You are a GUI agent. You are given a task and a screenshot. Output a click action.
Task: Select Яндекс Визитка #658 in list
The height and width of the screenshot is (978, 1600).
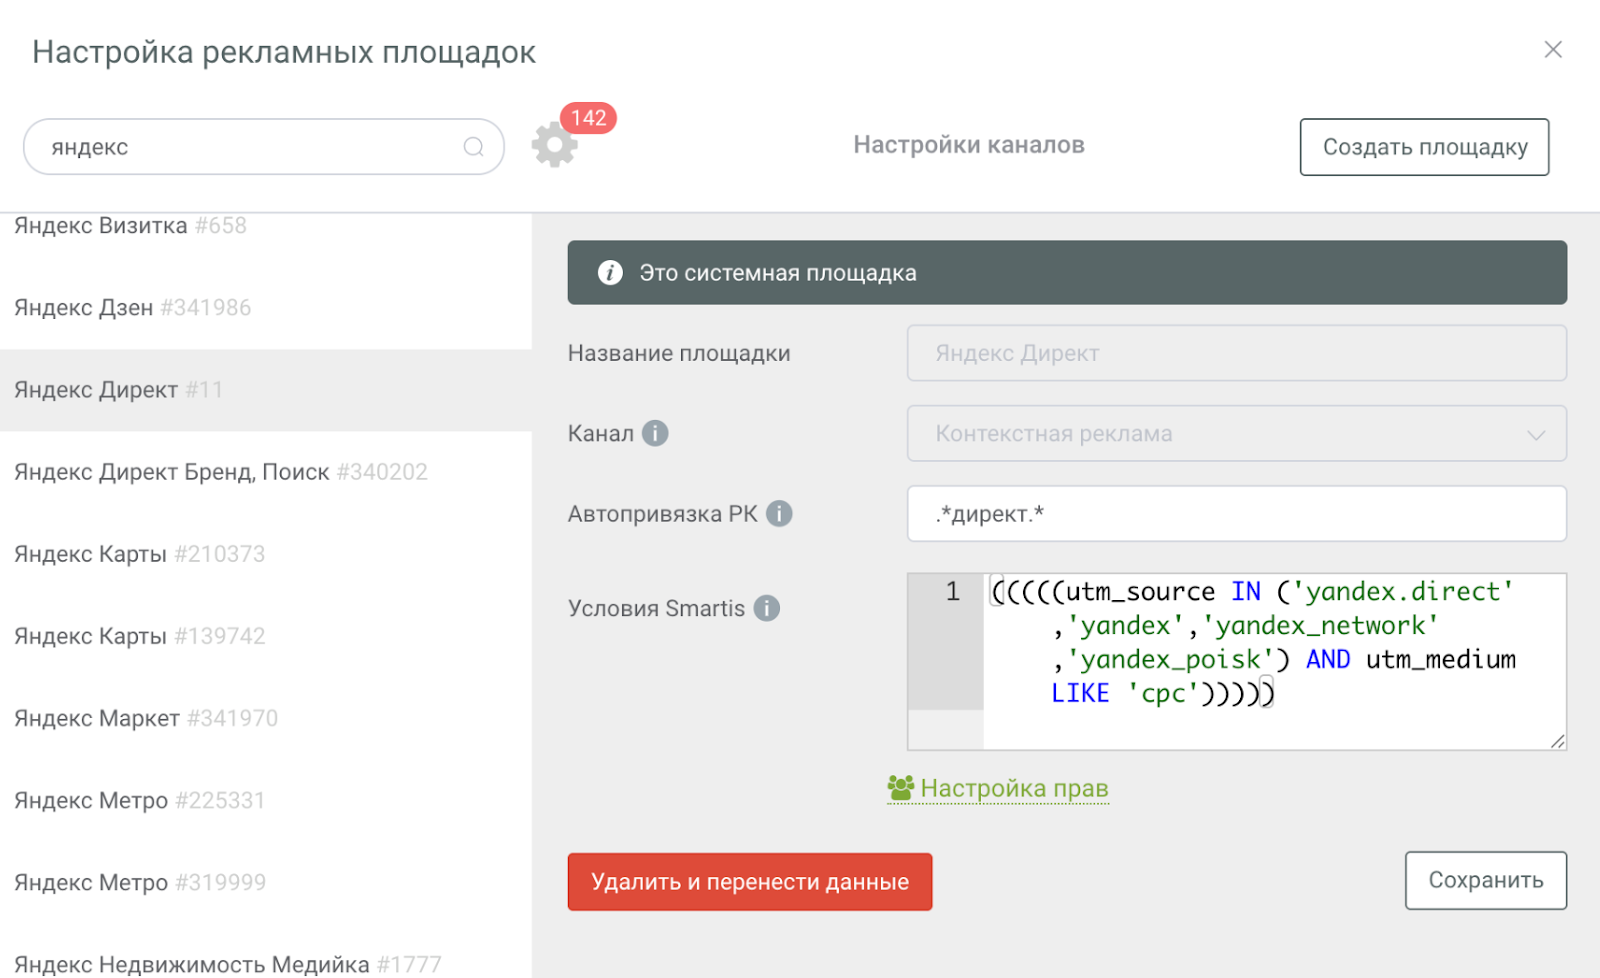[265, 226]
